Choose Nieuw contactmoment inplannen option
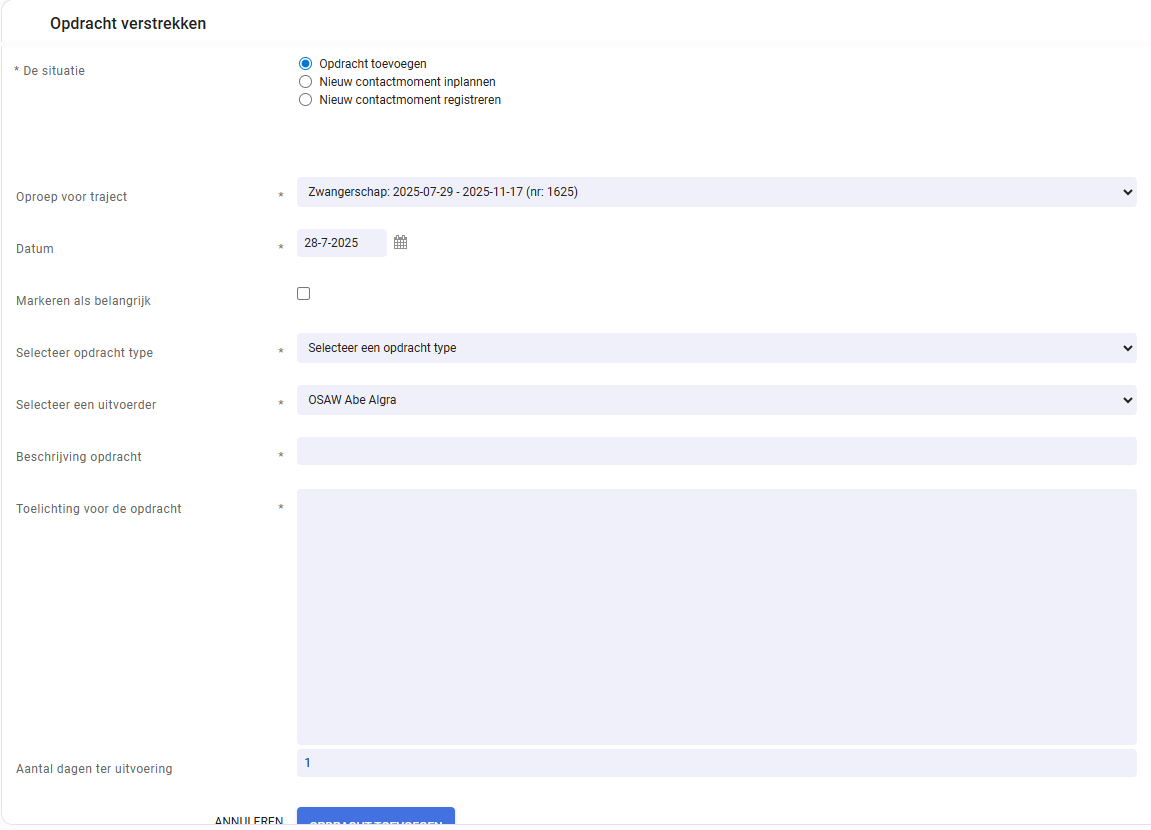Viewport: 1151px width, 830px height. click(305, 81)
